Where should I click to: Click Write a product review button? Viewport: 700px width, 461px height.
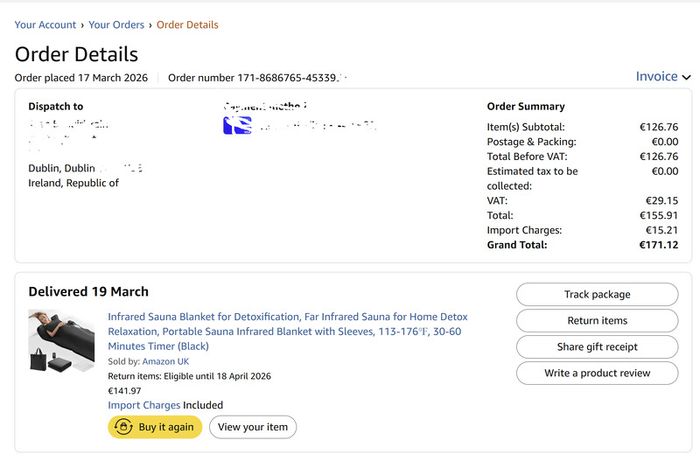pos(597,373)
